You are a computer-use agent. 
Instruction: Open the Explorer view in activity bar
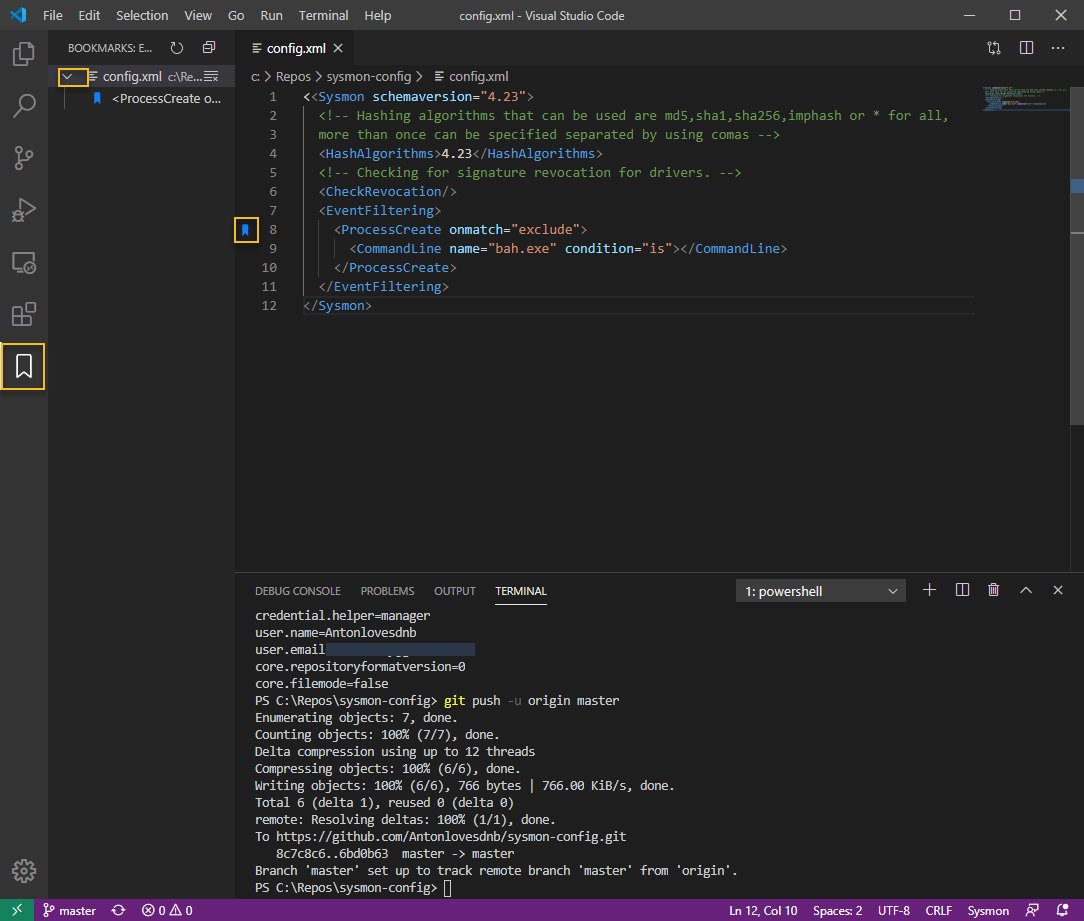tap(23, 53)
